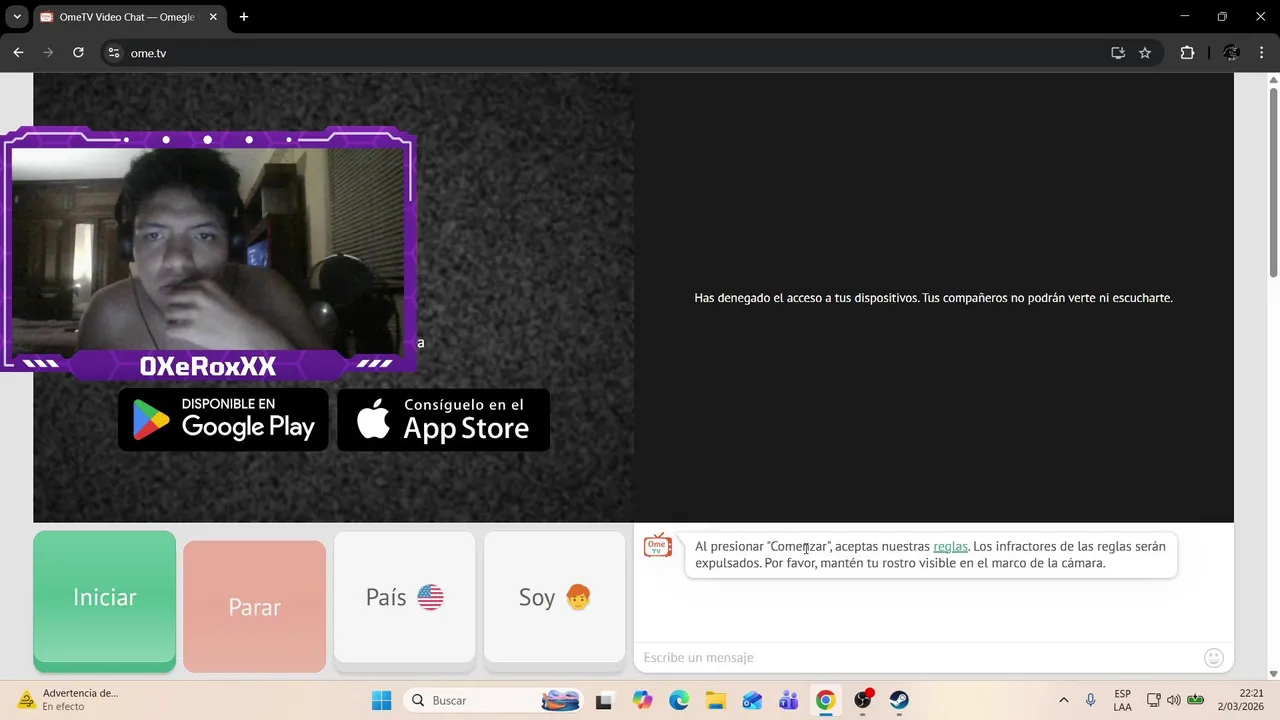Open Steam from the taskbar
This screenshot has height=720, width=1280.
coord(899,700)
